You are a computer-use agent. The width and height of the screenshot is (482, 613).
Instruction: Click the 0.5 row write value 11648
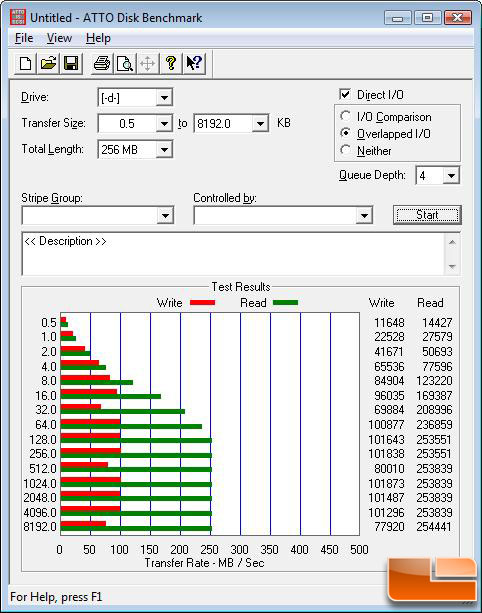tap(389, 323)
